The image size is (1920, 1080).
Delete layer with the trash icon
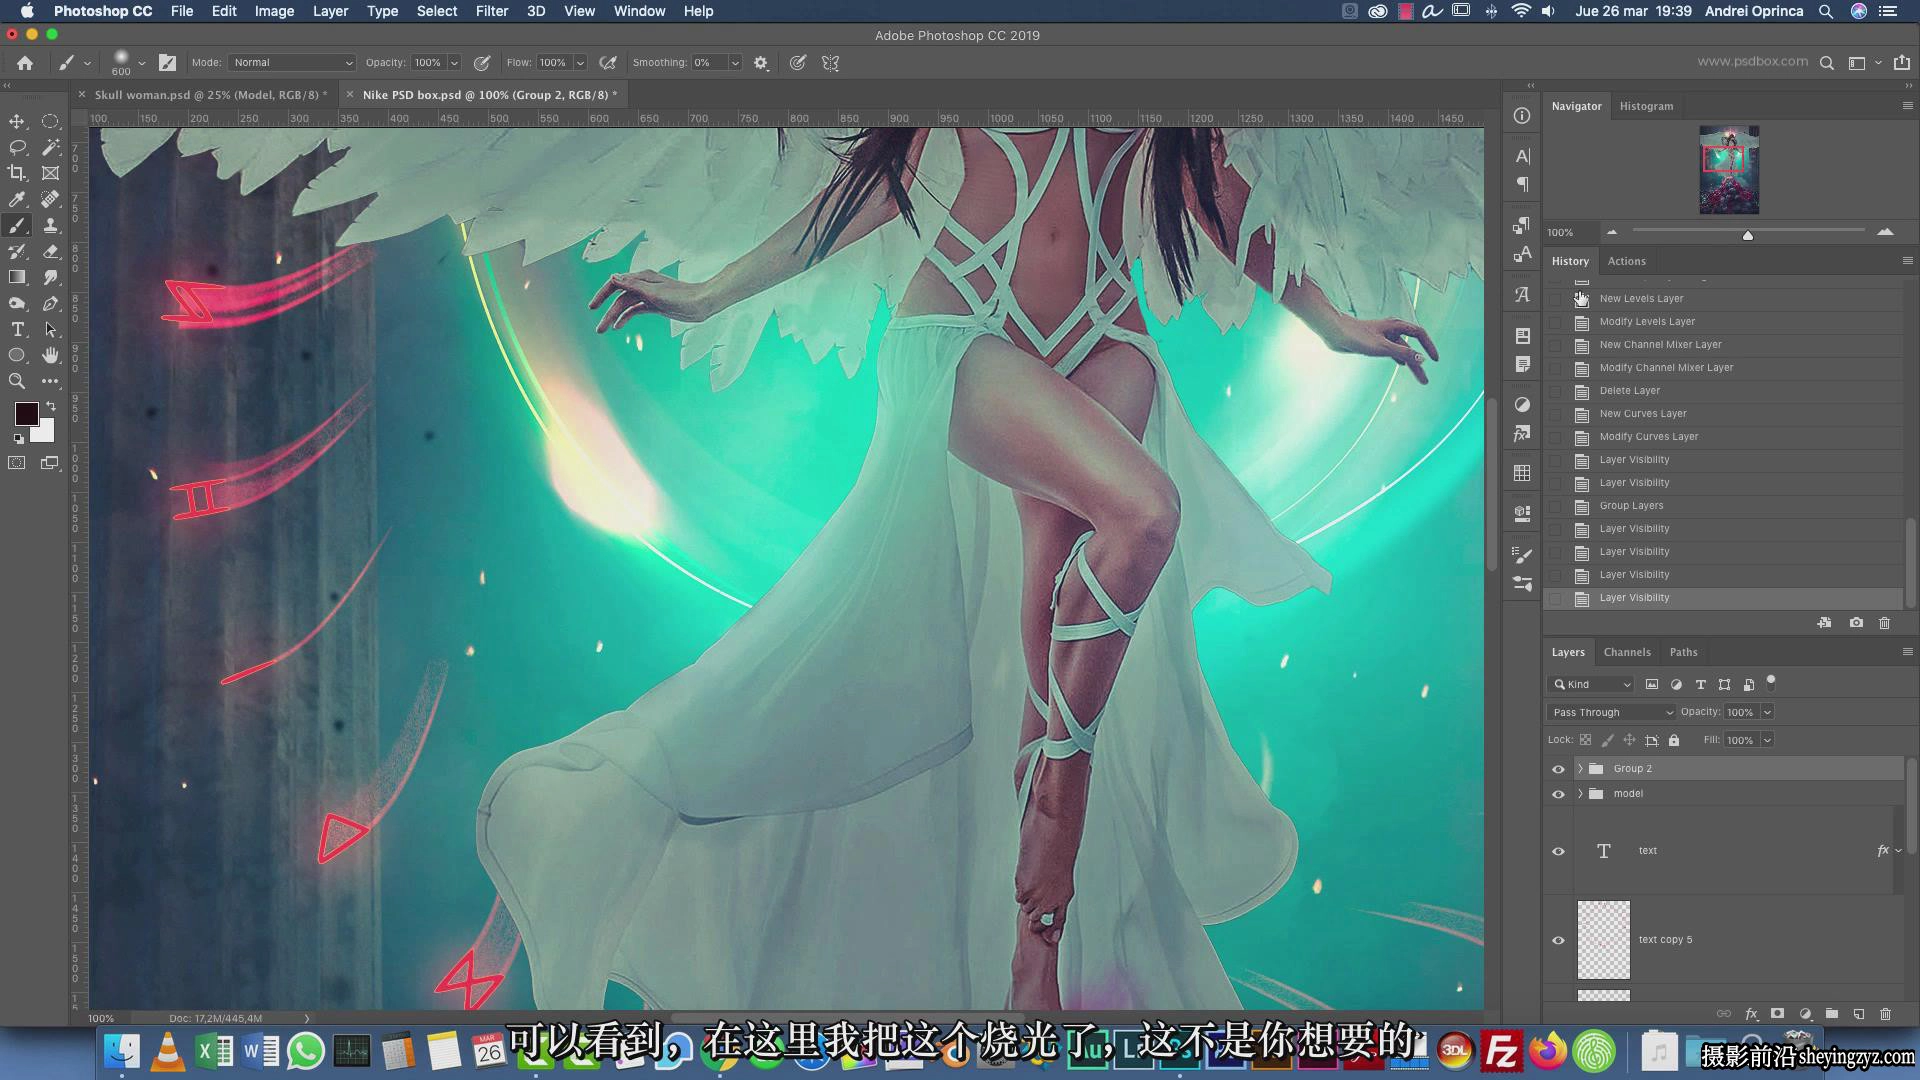coord(1886,1014)
